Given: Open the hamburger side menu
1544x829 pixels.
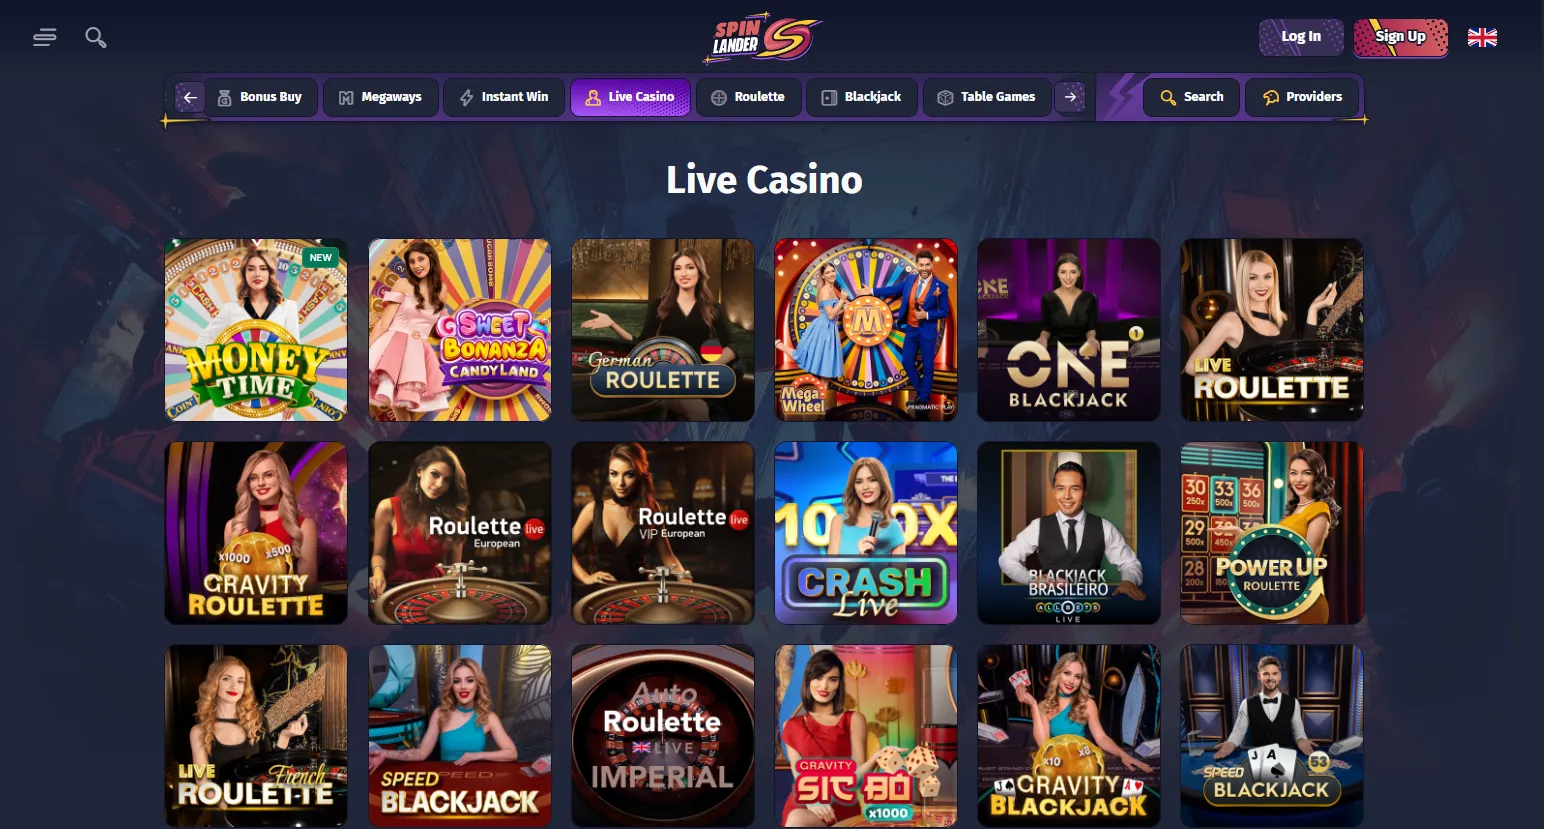Looking at the screenshot, I should pyautogui.click(x=44, y=38).
